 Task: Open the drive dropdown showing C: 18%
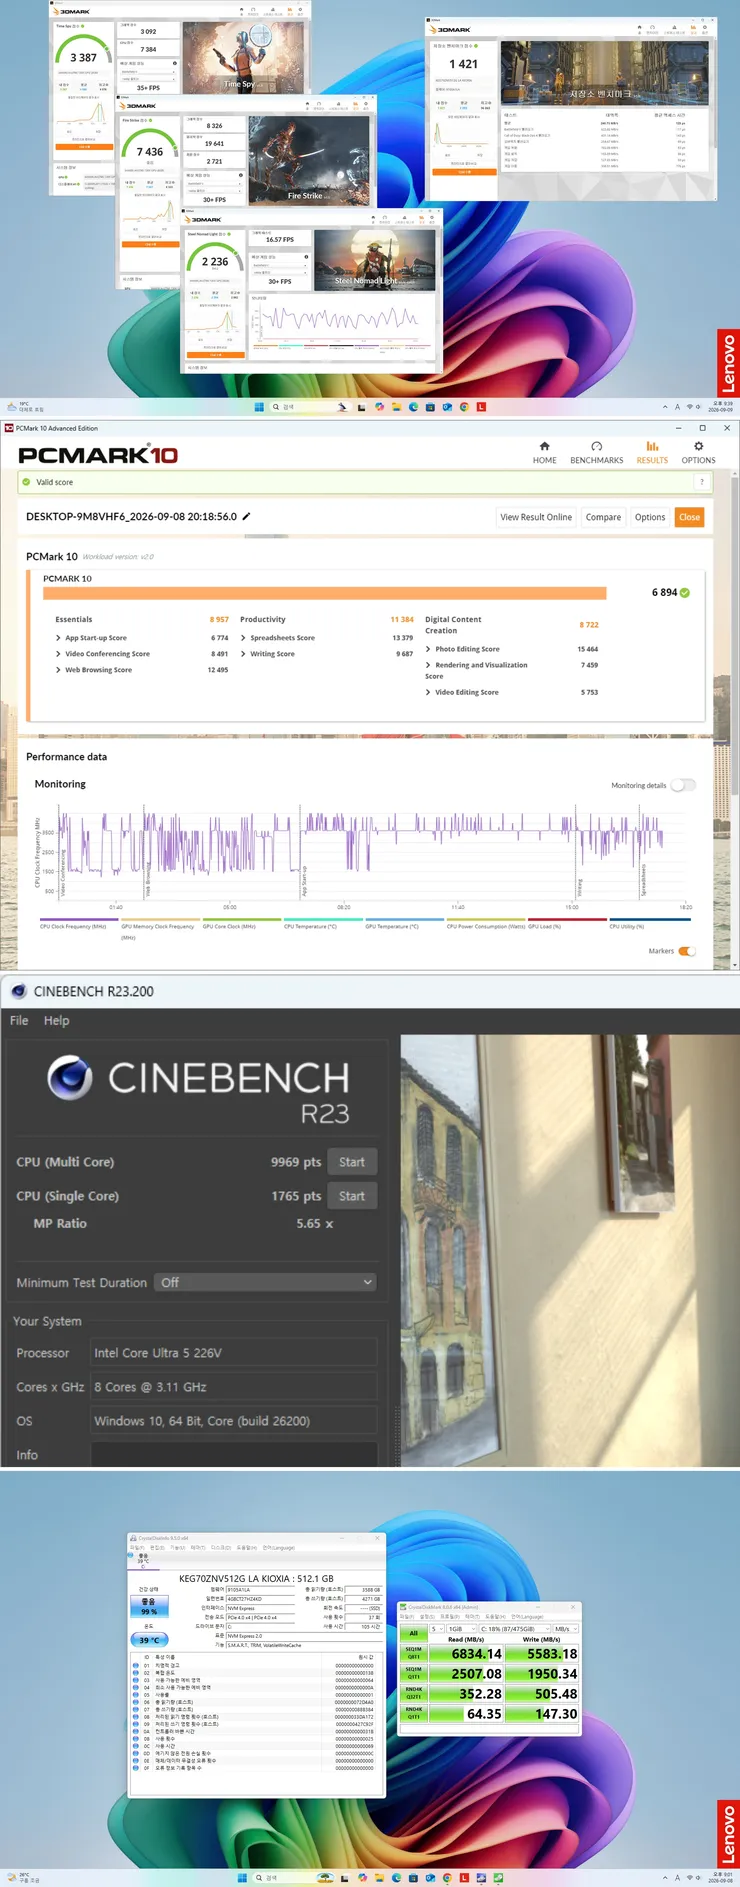515,1629
